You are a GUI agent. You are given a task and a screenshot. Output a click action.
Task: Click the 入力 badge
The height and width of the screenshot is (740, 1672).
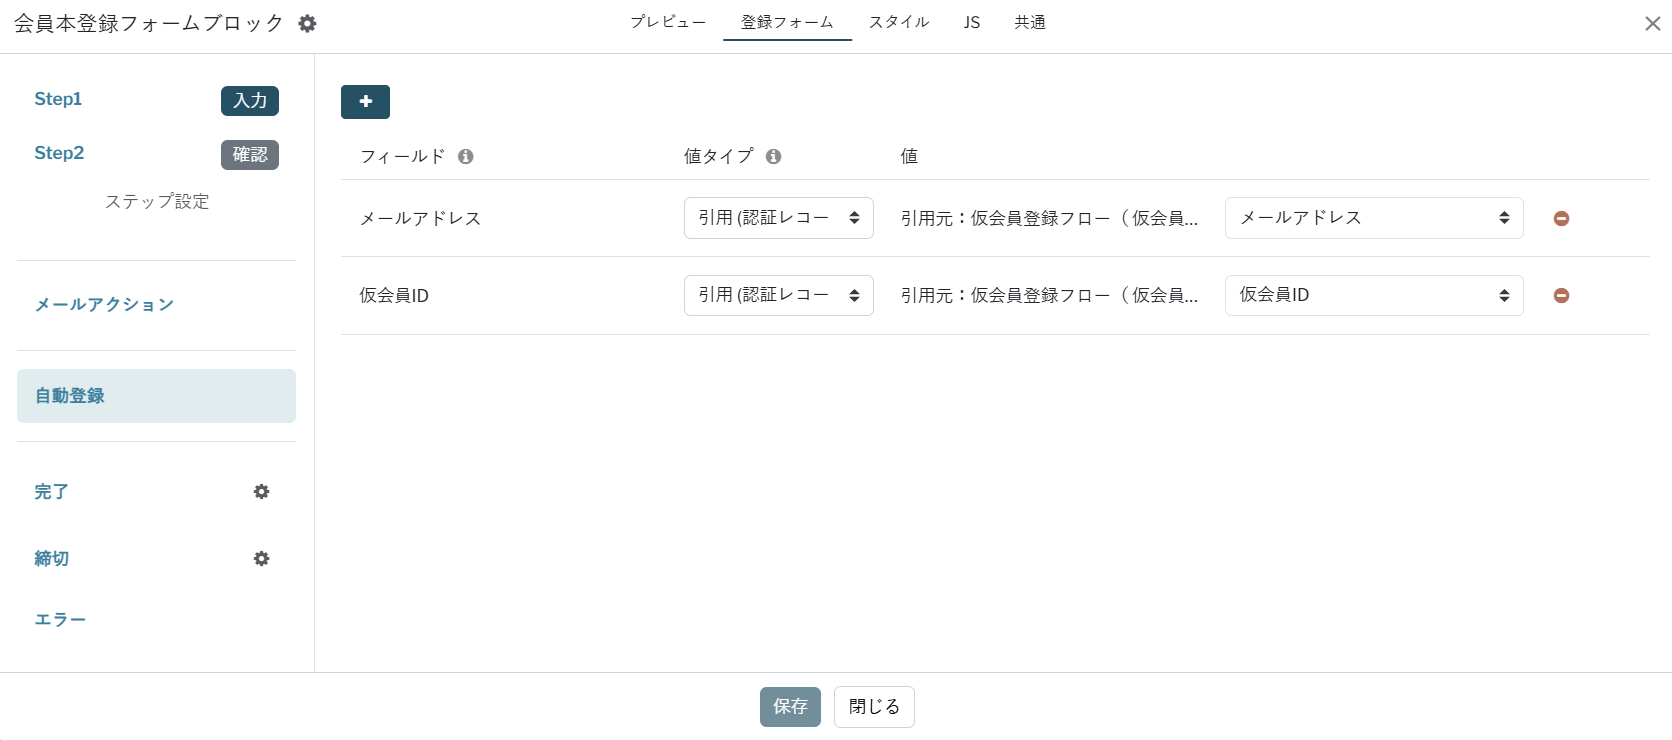coord(250,101)
